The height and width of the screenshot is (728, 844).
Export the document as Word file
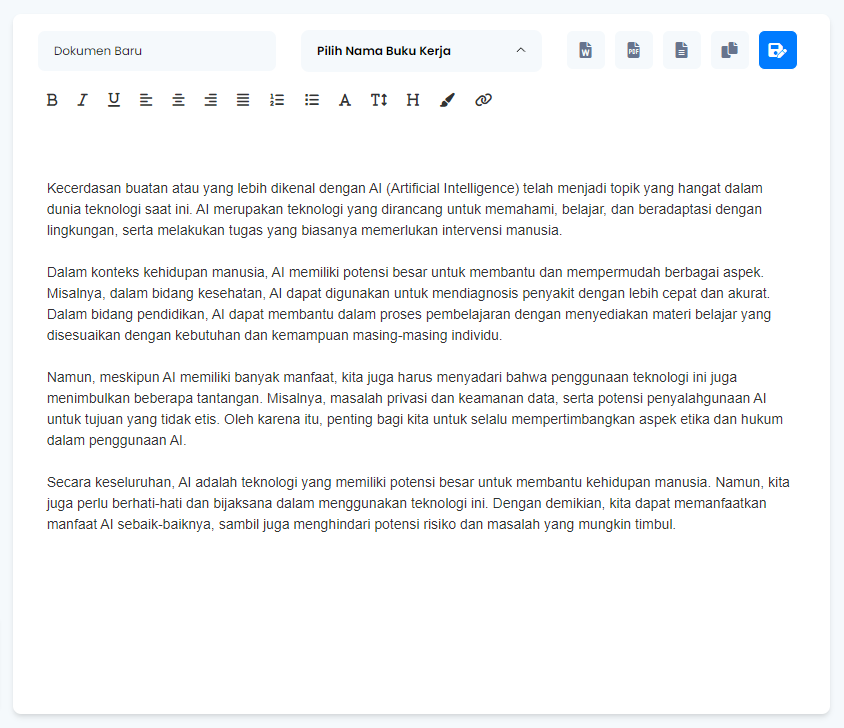(586, 50)
